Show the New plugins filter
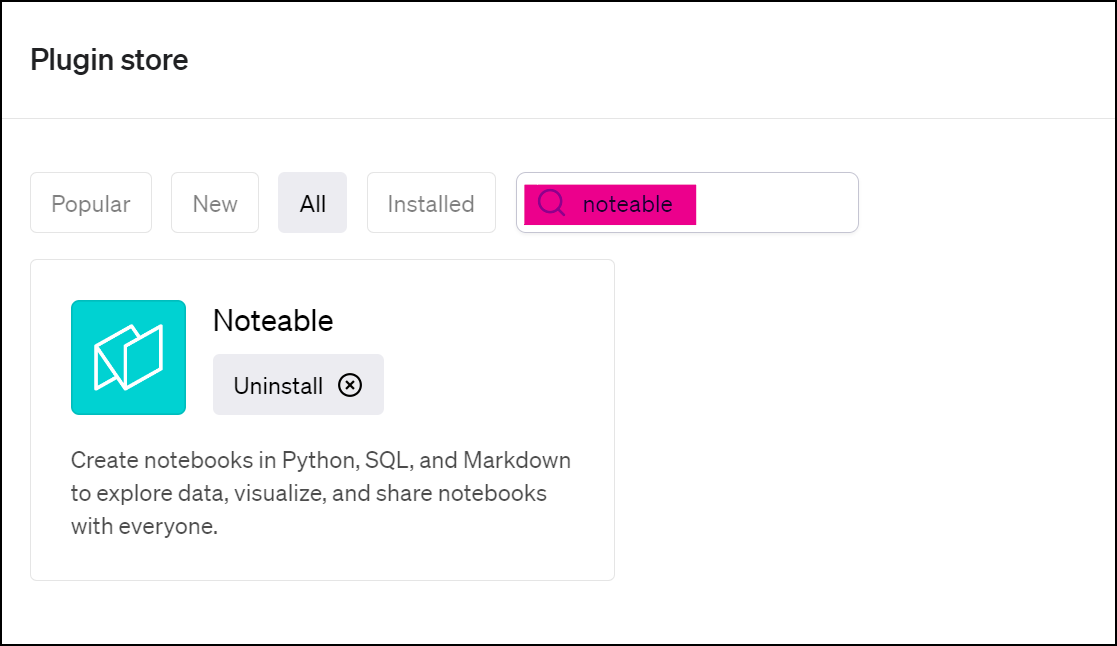 coord(215,203)
